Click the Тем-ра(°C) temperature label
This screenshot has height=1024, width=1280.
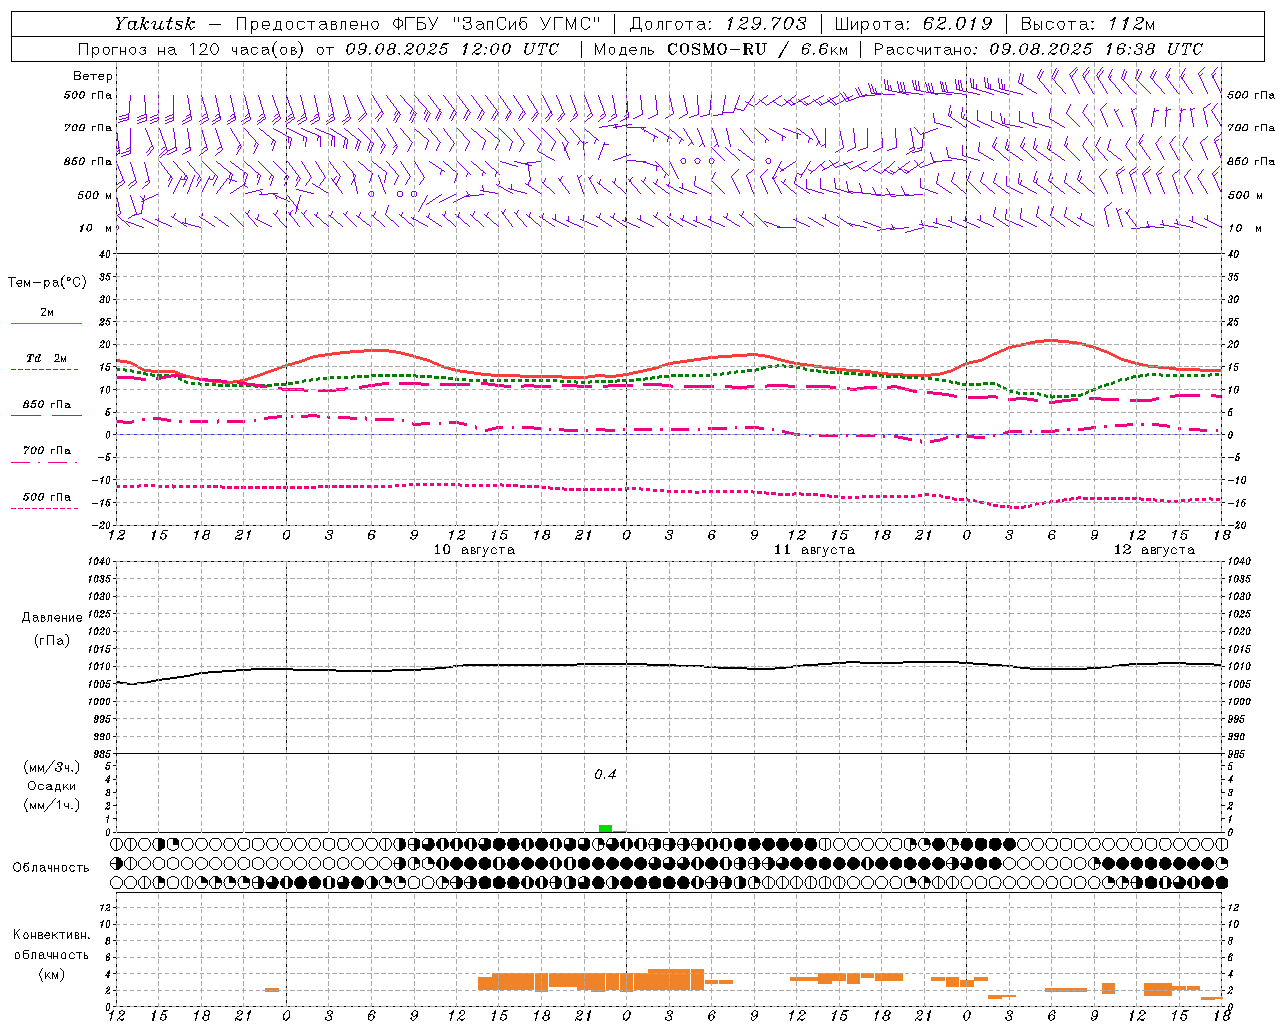(47, 283)
